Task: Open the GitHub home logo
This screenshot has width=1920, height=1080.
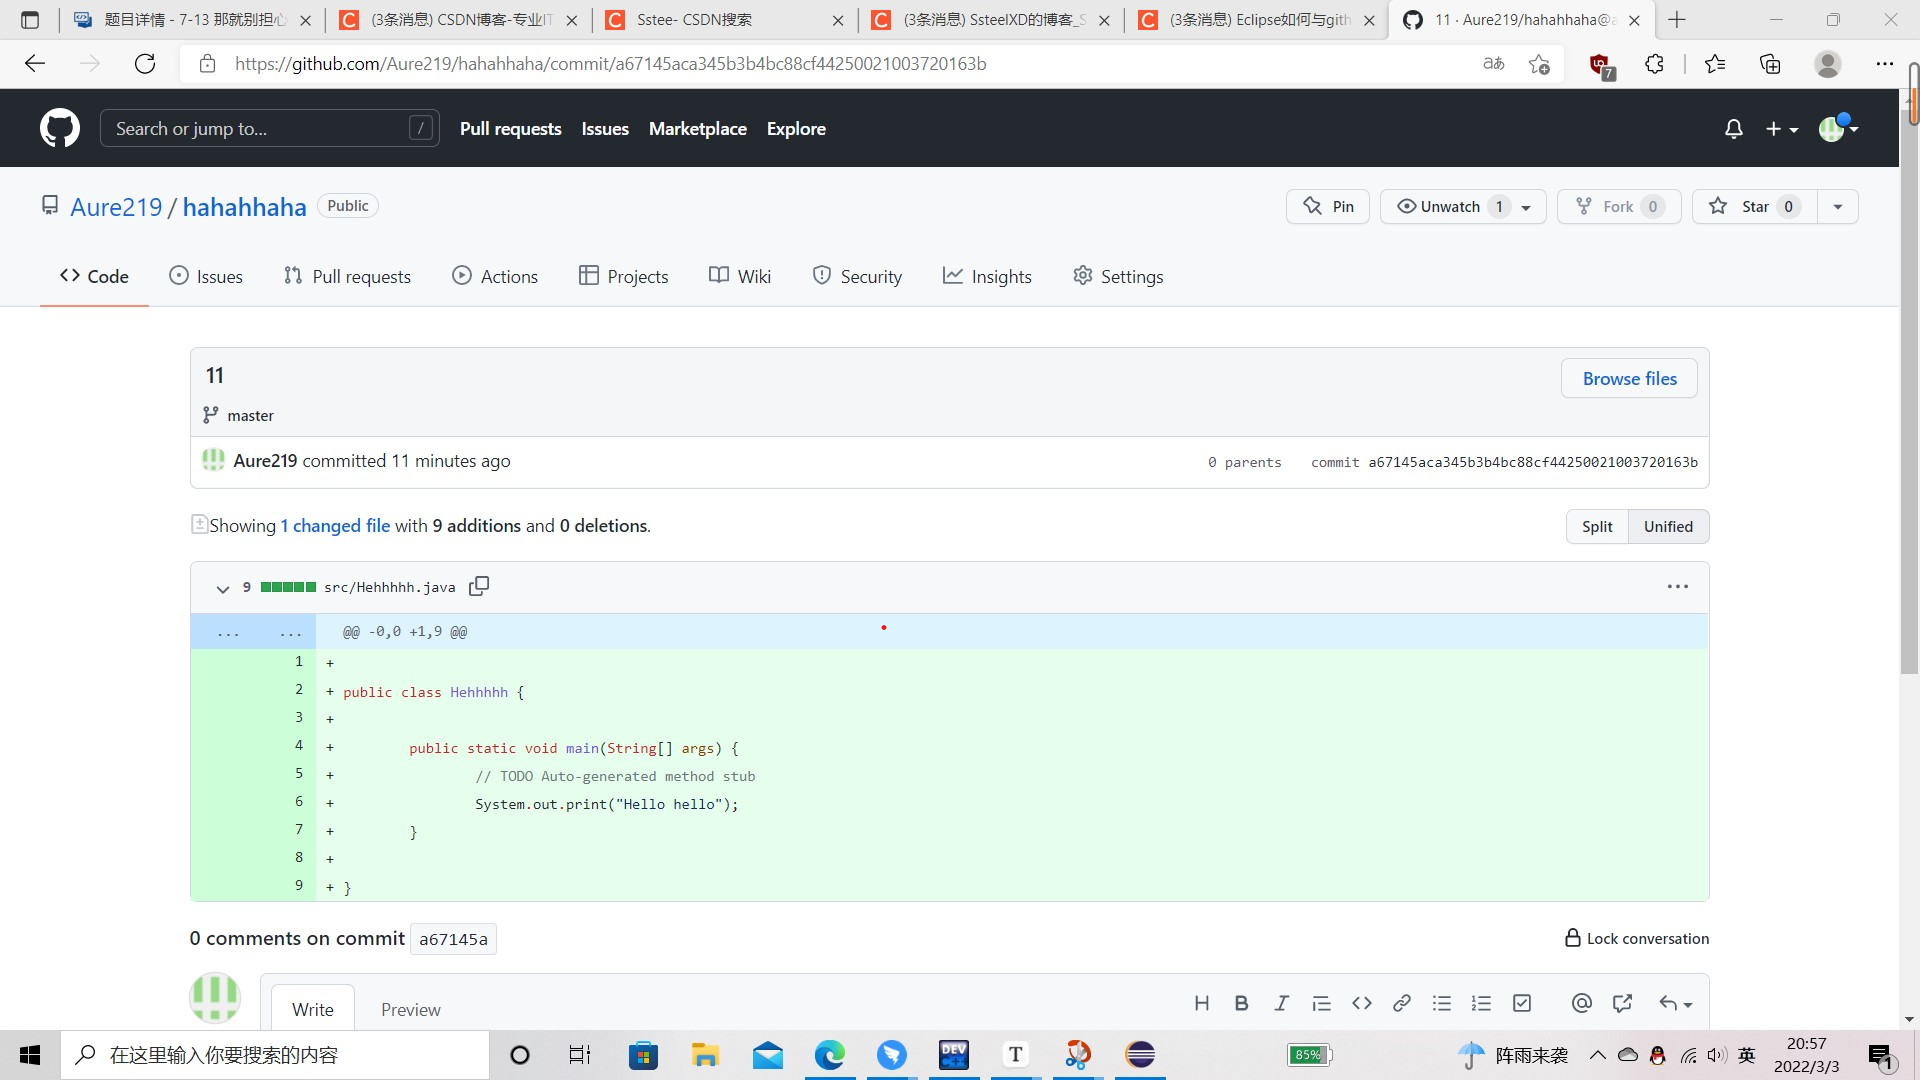Action: [60, 128]
